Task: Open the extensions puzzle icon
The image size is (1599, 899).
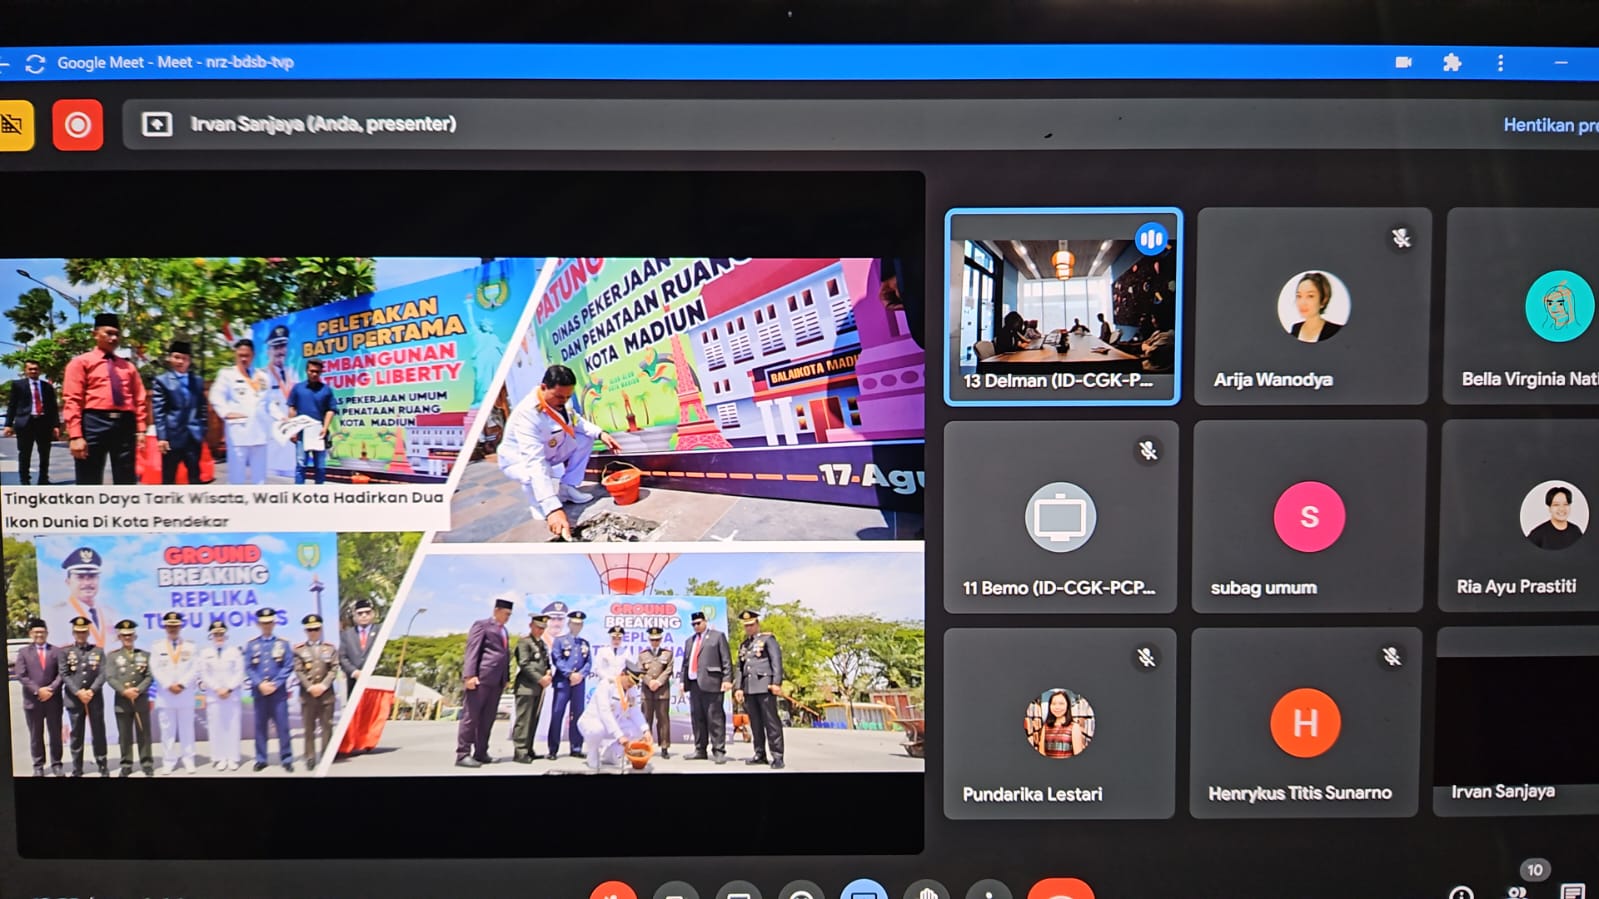Action: (x=1452, y=63)
